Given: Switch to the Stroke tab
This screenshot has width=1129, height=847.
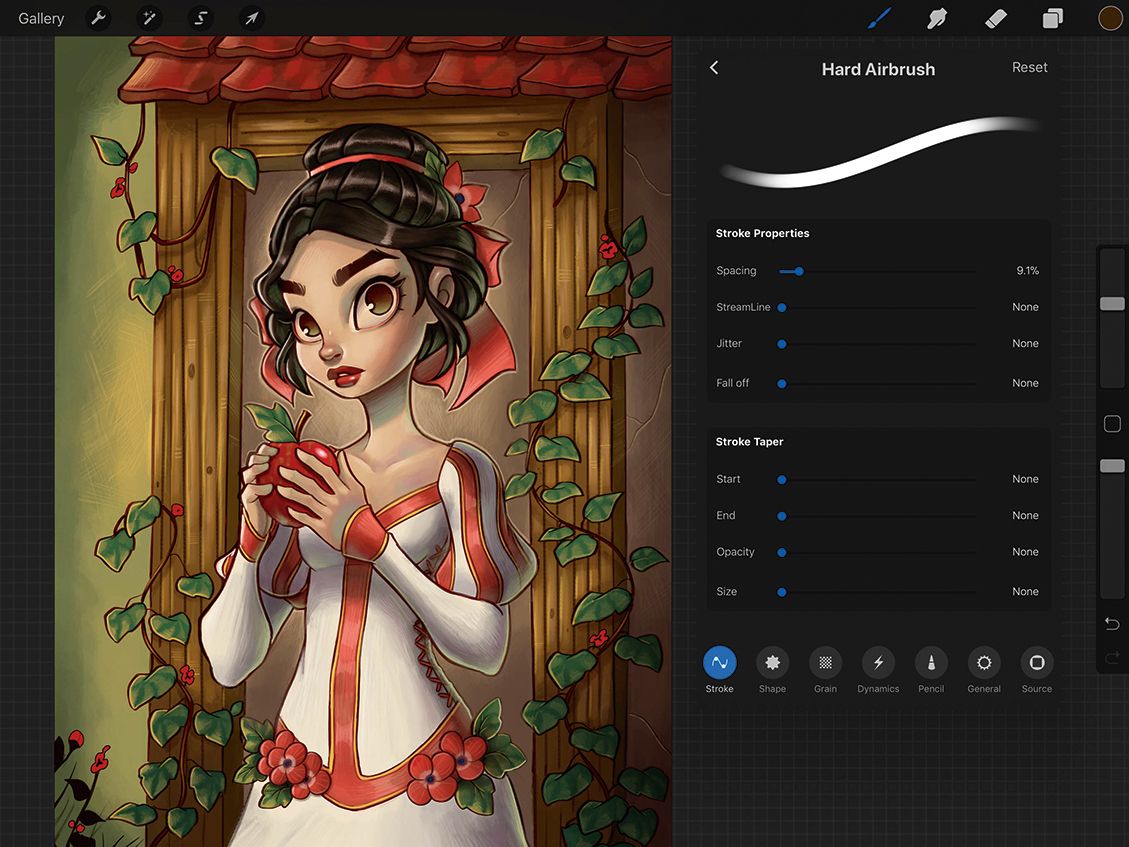Looking at the screenshot, I should coord(719,670).
